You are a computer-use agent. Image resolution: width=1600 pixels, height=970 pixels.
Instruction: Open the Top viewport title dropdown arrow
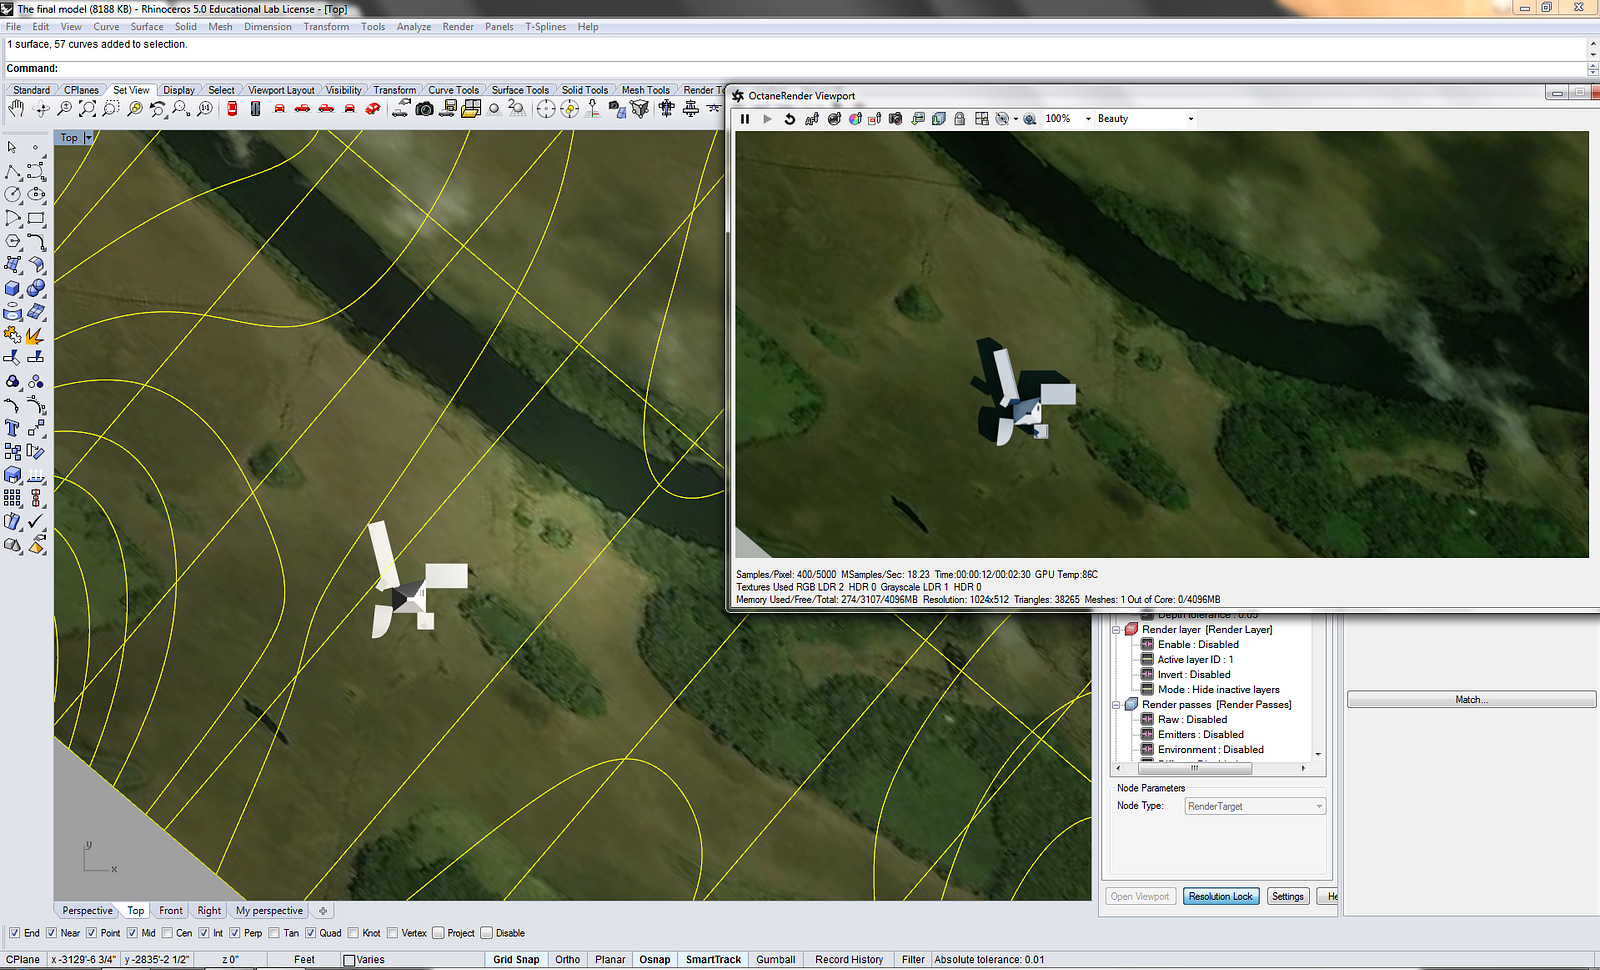(88, 138)
